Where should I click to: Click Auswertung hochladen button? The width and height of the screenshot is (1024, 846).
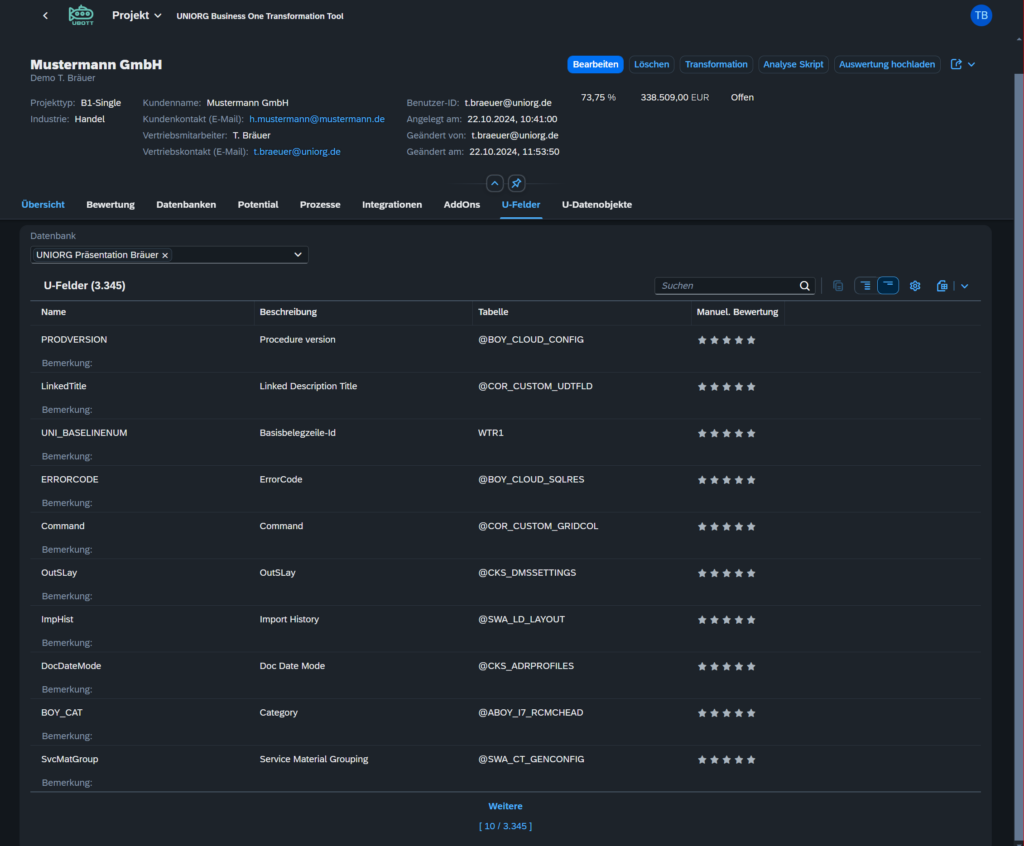(x=886, y=64)
